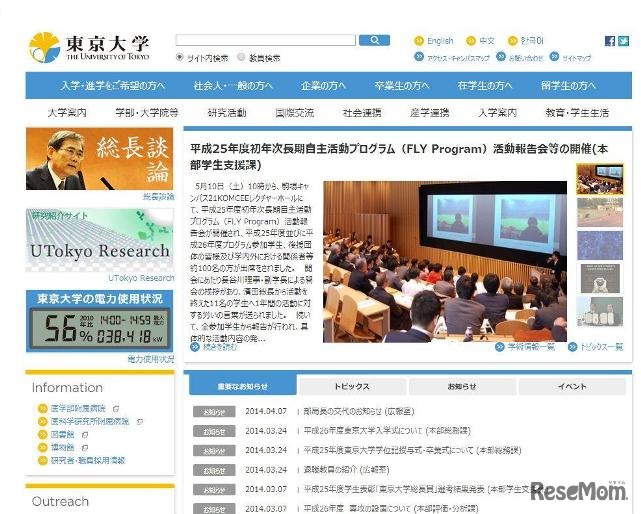This screenshot has height=514, width=641.
Task: Select the blue third slideshow thumbnail
Action: click(x=600, y=245)
